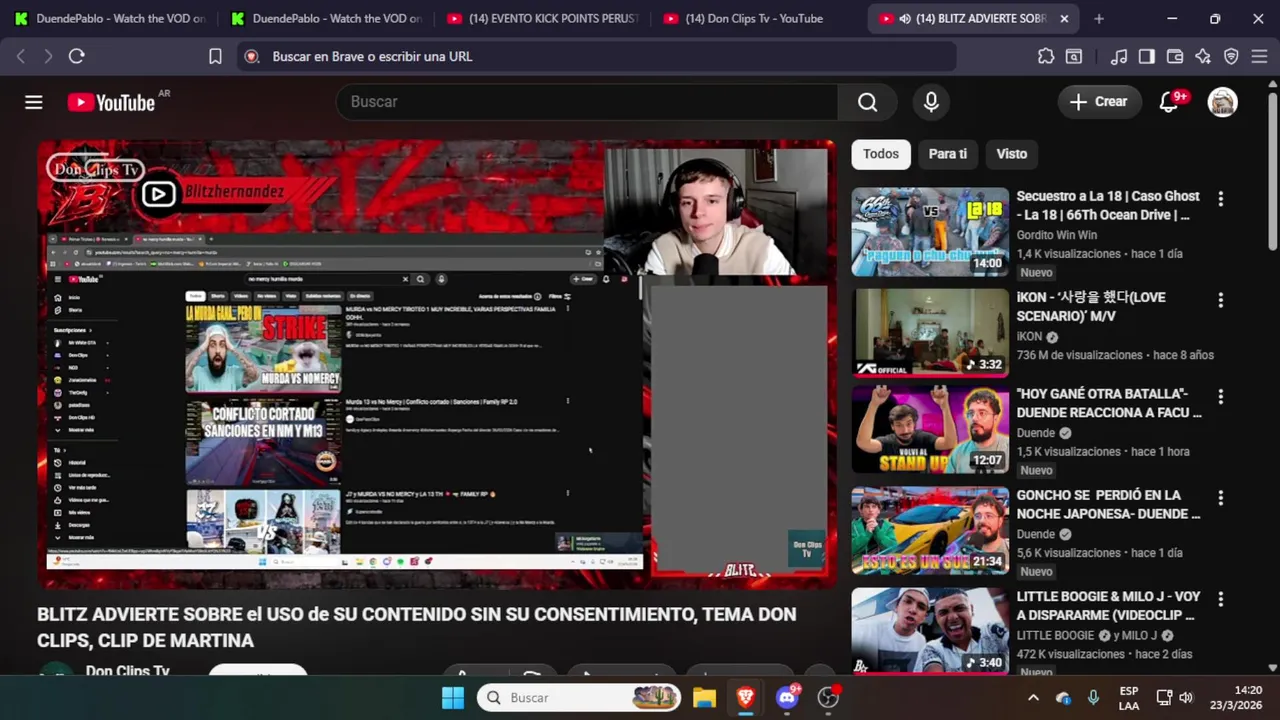The height and width of the screenshot is (720, 1280).
Task: Start voice search with the microphone icon
Action: pyautogui.click(x=931, y=102)
